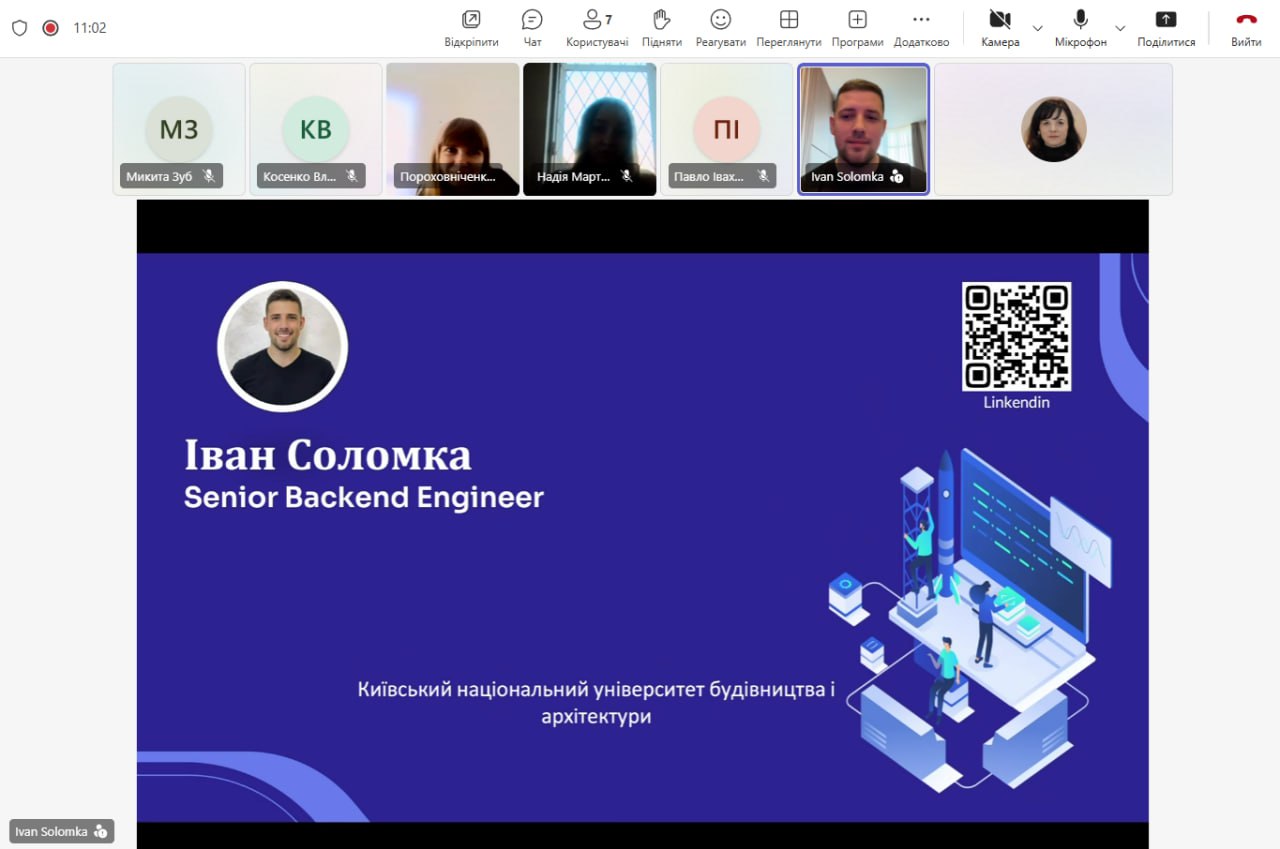This screenshot has width=1280, height=849.
Task: Click the shield privacy icon
Action: point(19,28)
